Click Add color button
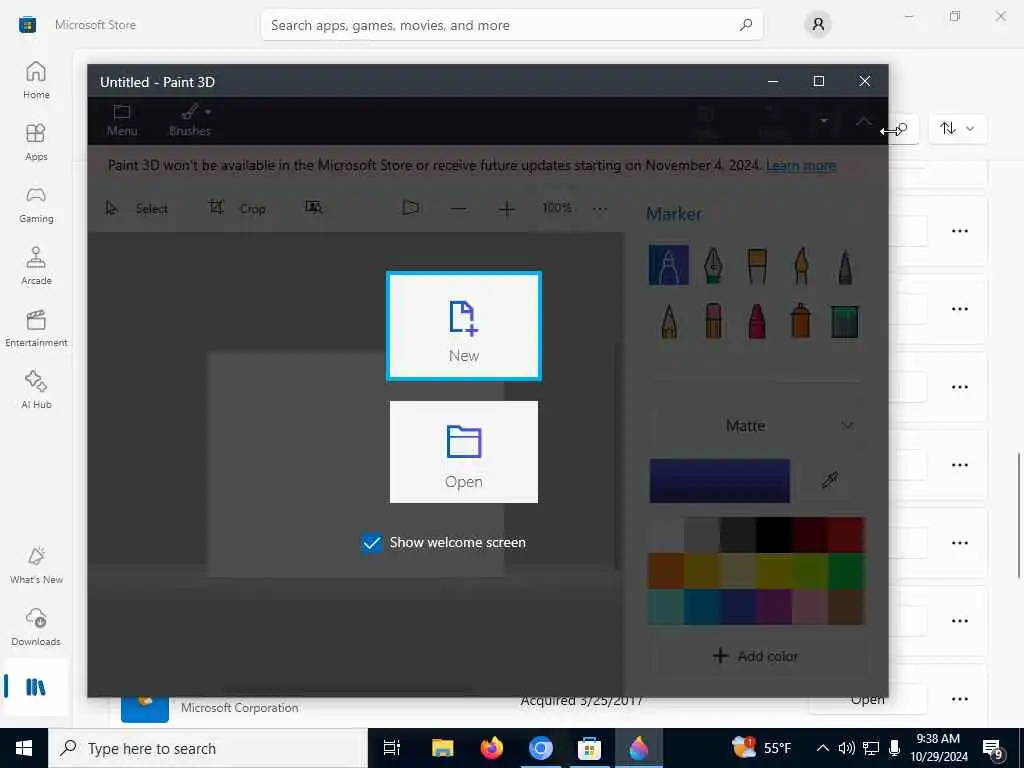The width and height of the screenshot is (1024, 768). 756,656
